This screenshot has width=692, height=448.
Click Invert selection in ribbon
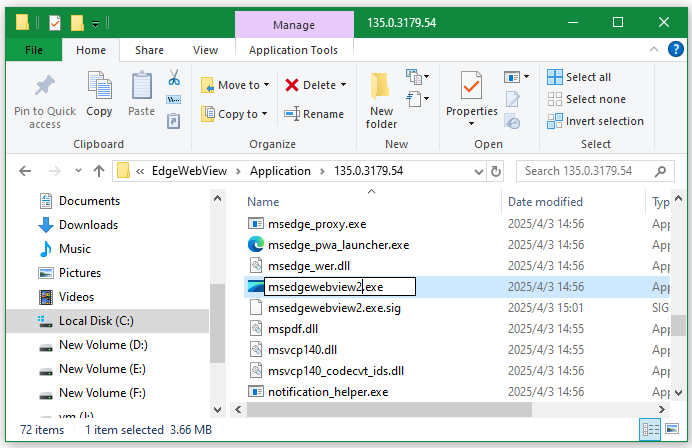tap(595, 121)
